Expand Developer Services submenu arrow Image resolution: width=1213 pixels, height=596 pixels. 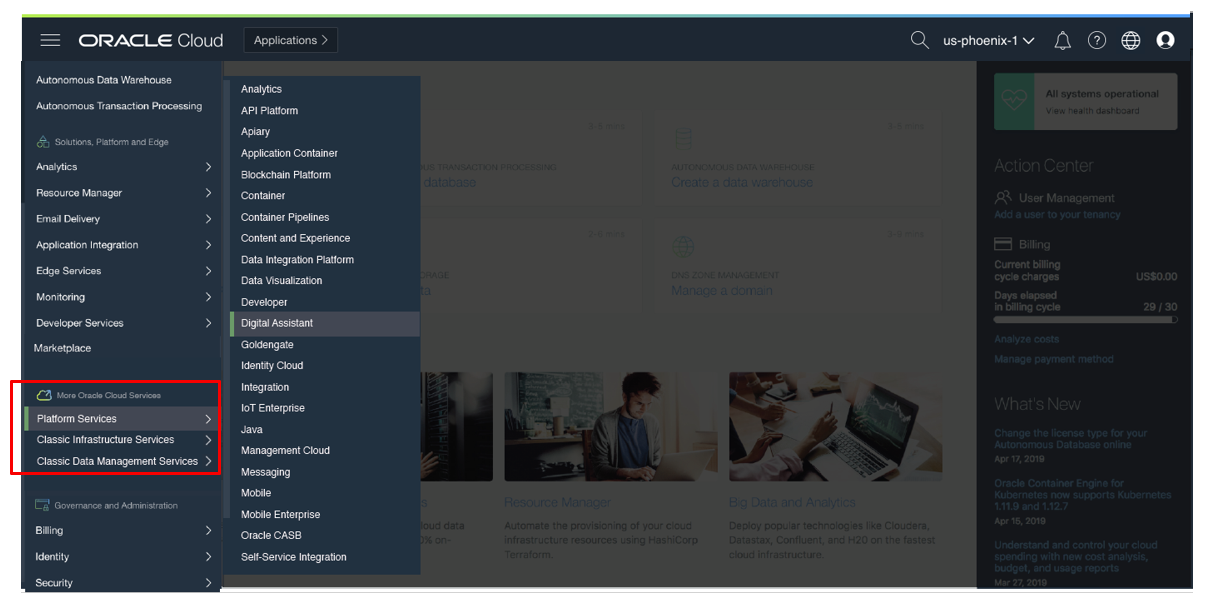[208, 323]
